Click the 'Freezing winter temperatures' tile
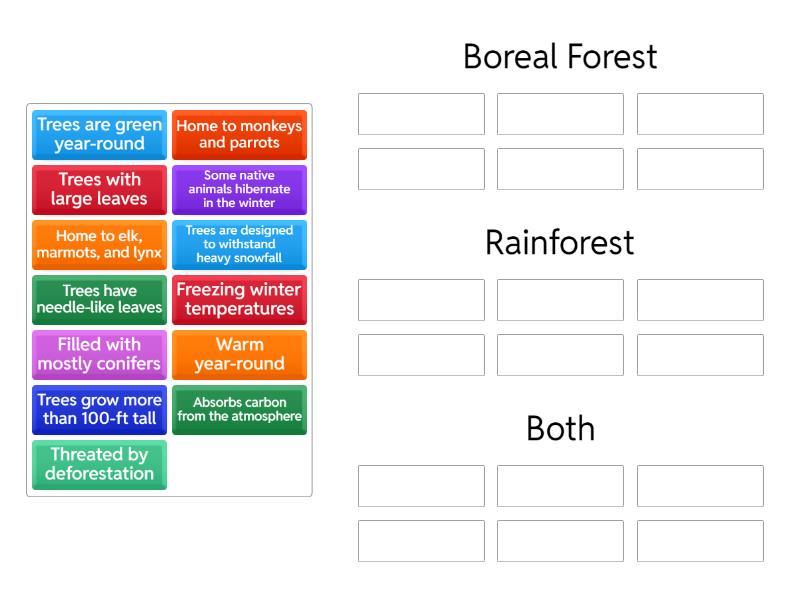Image resolution: width=800 pixels, height=600 pixels. pyautogui.click(x=239, y=300)
